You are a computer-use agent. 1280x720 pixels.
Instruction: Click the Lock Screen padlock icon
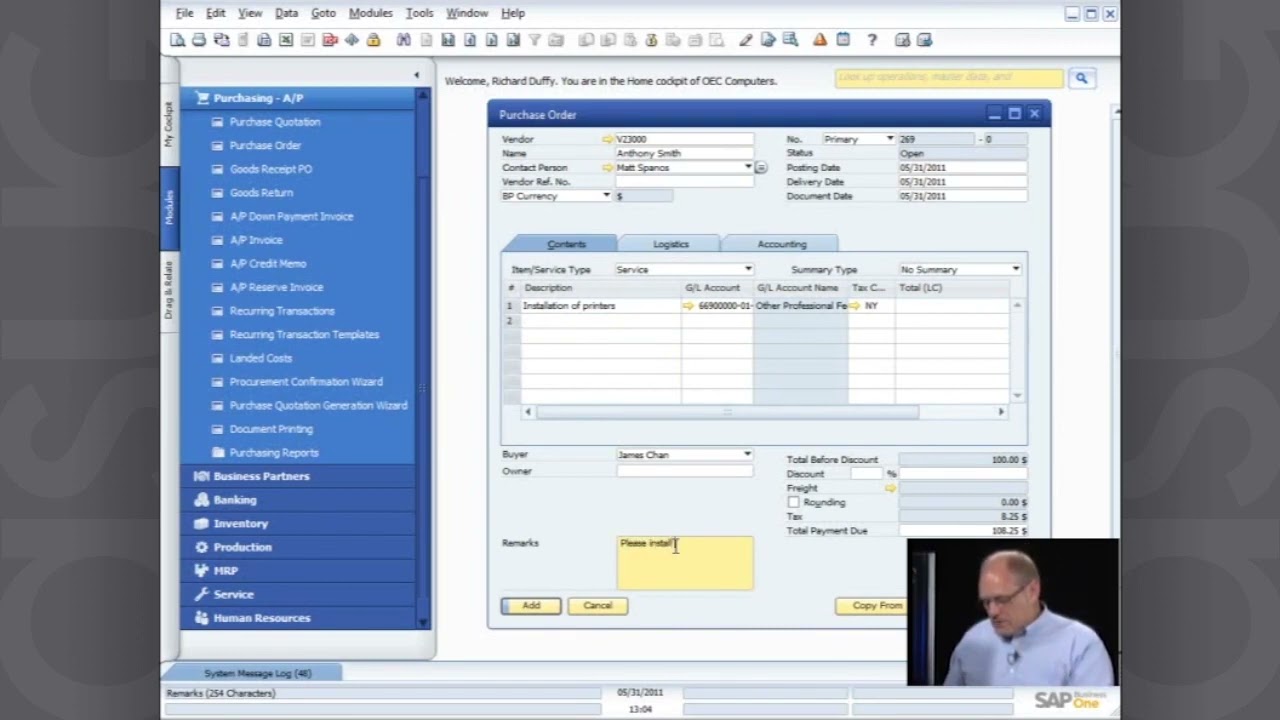point(373,40)
